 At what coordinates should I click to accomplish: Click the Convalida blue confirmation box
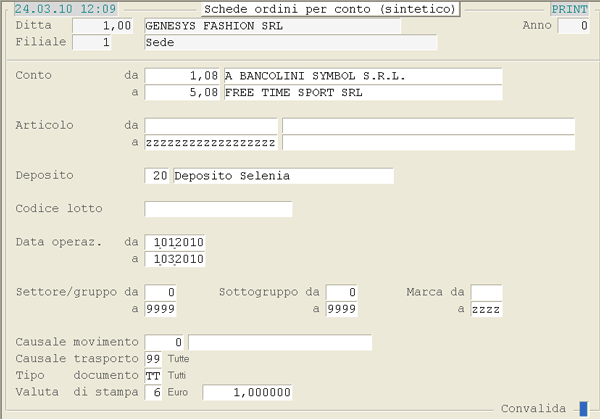(583, 408)
